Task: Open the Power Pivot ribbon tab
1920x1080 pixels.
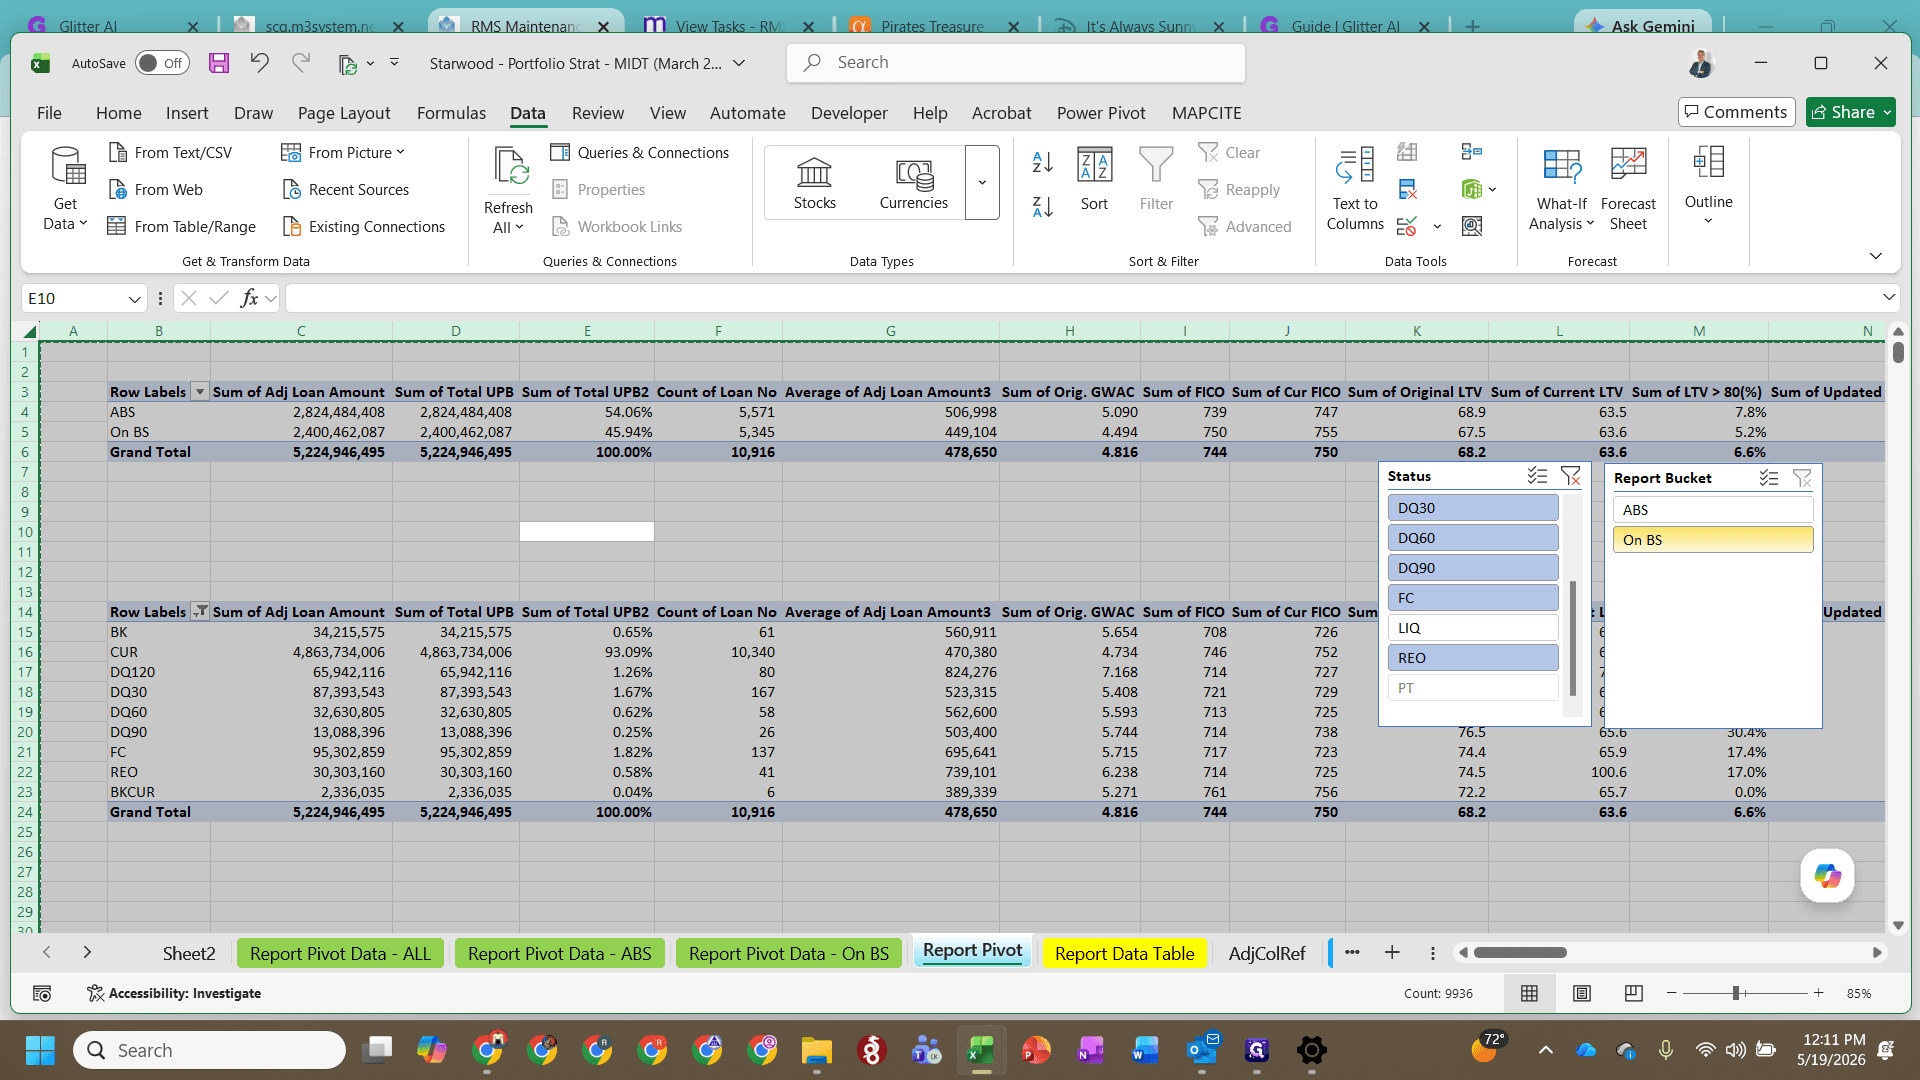Action: pos(1101,113)
